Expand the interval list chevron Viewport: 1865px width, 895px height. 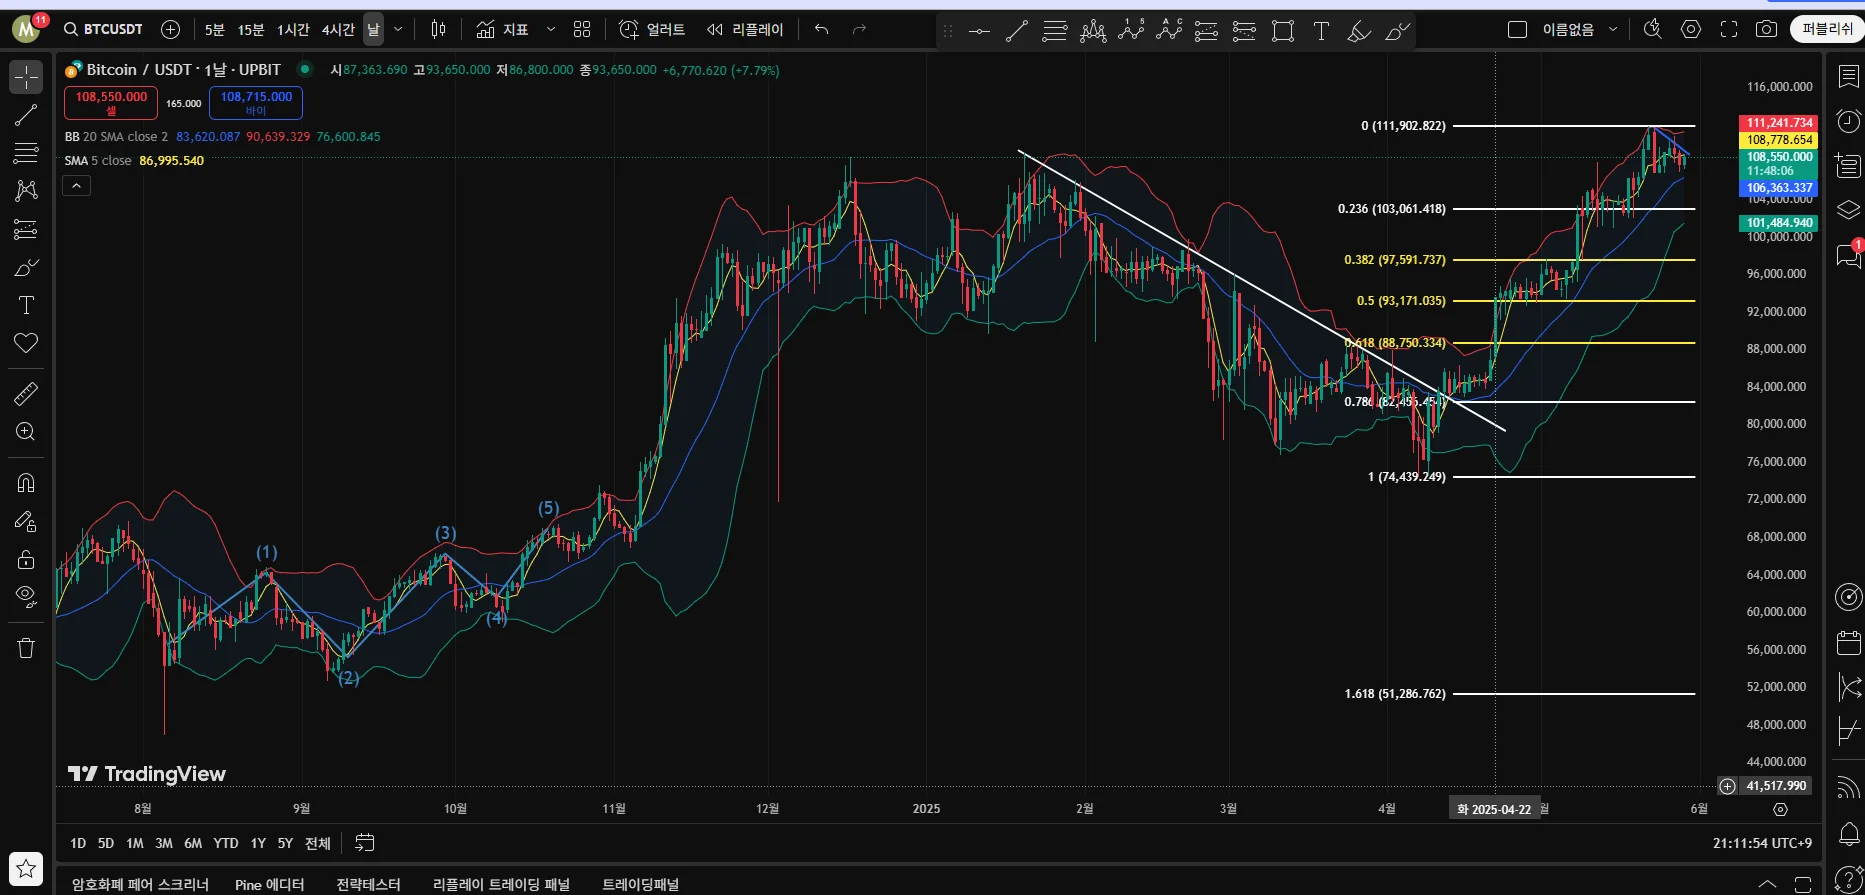[x=398, y=30]
